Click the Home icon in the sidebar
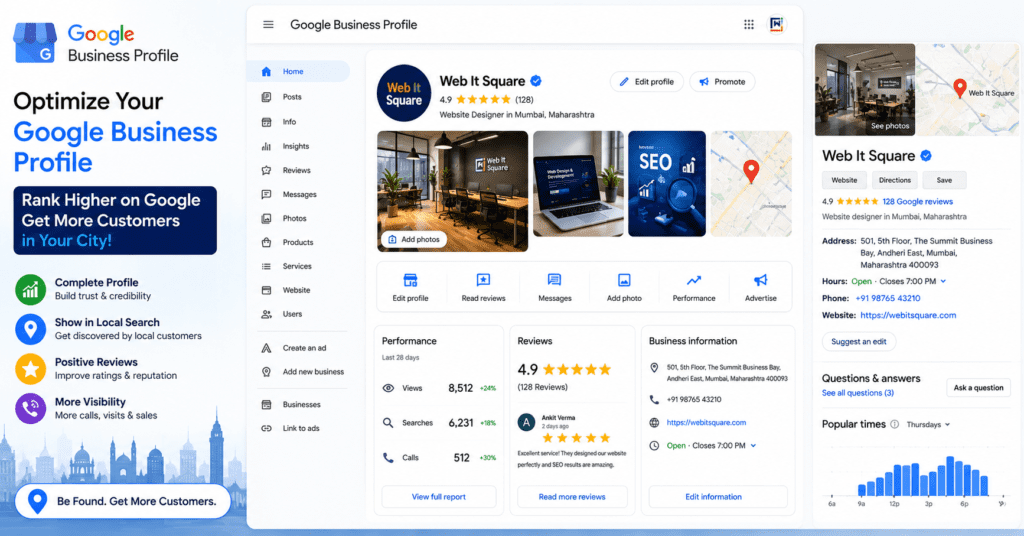 pyautogui.click(x=266, y=72)
